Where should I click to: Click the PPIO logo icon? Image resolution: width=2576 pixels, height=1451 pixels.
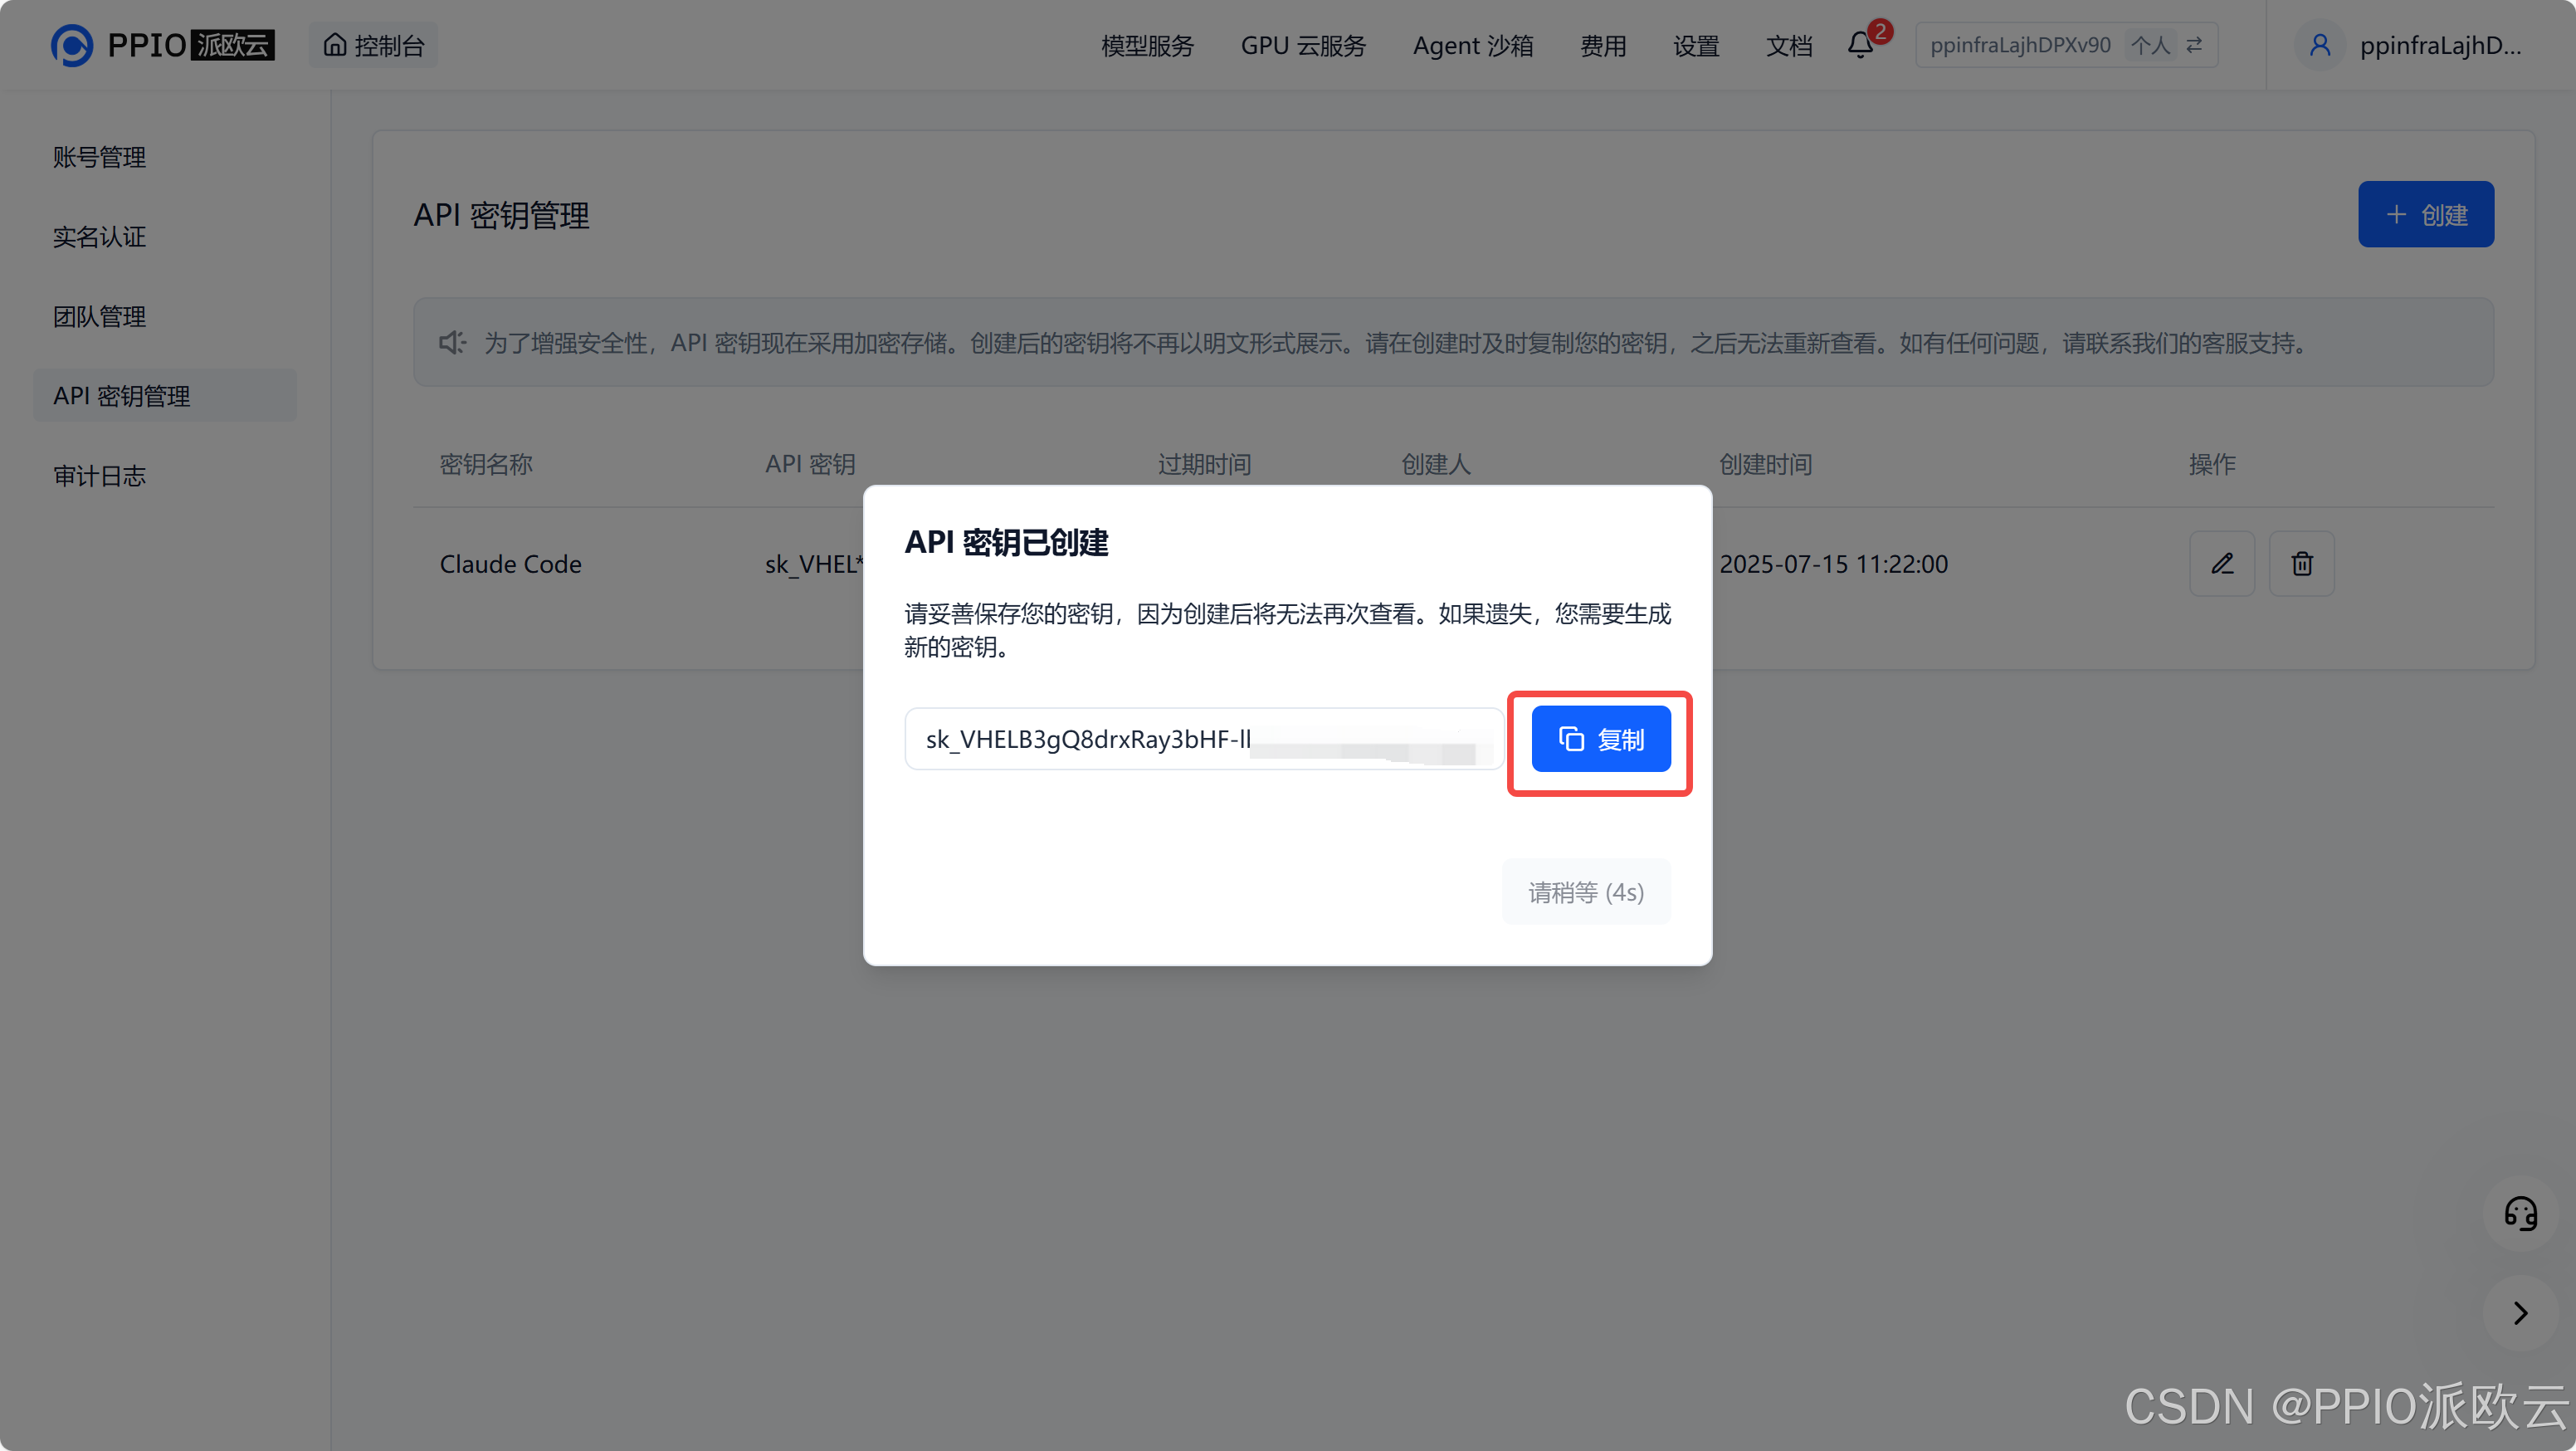(72, 45)
